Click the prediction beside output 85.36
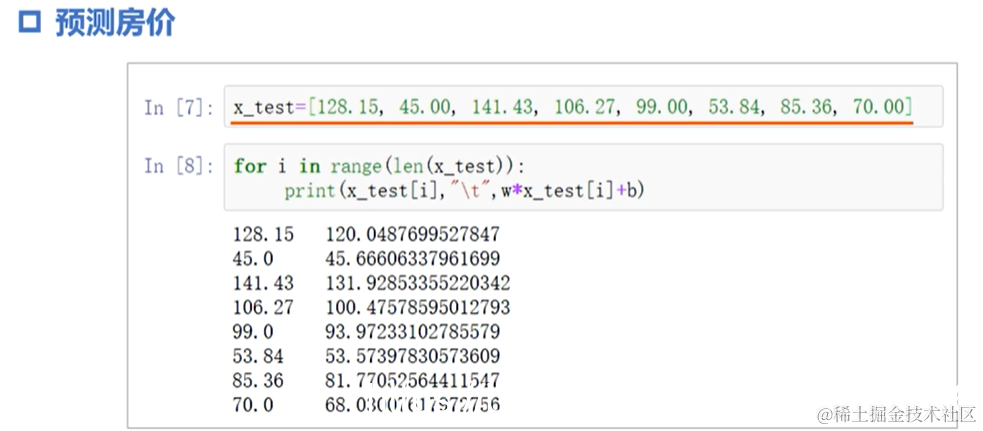983x431 pixels. [x=413, y=380]
